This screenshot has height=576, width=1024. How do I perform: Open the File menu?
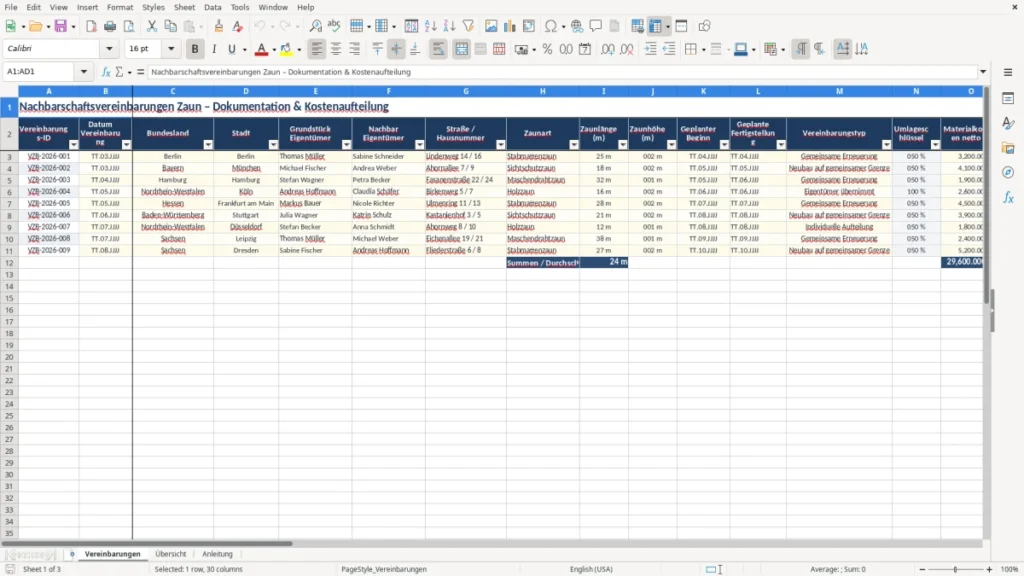(x=11, y=7)
